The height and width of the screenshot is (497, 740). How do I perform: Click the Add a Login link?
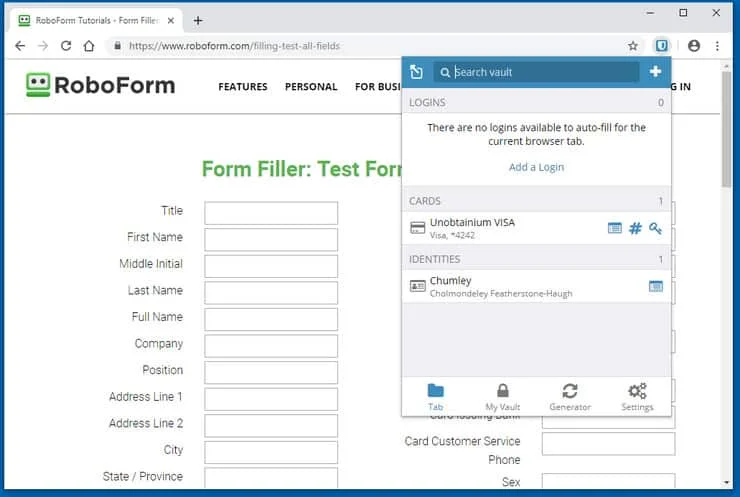pos(536,167)
